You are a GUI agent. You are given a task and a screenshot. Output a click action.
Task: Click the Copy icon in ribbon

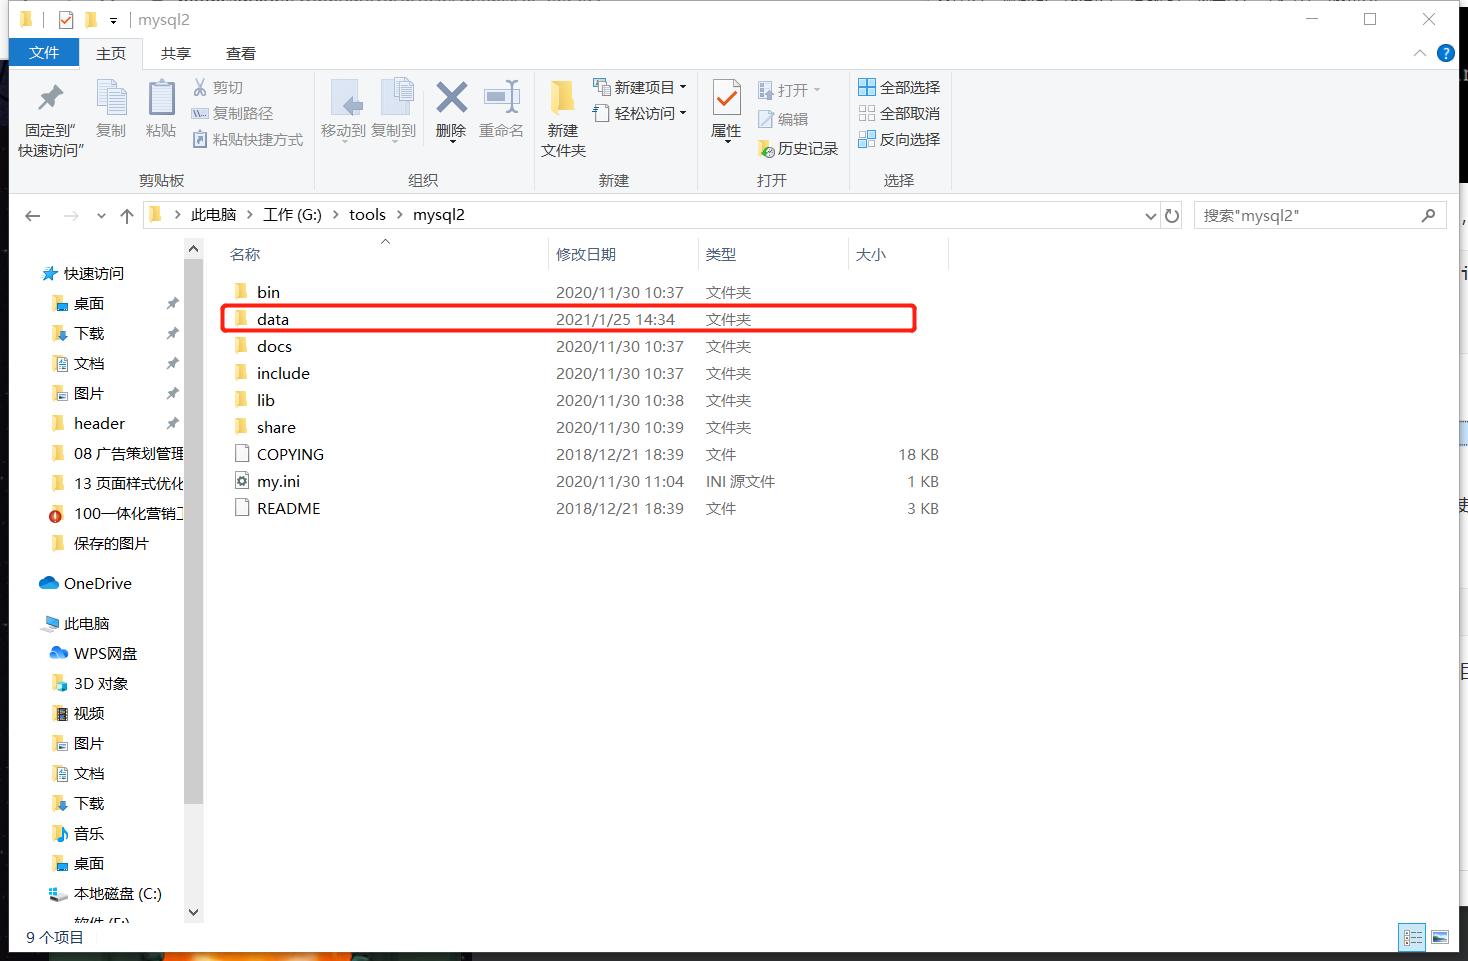[111, 98]
